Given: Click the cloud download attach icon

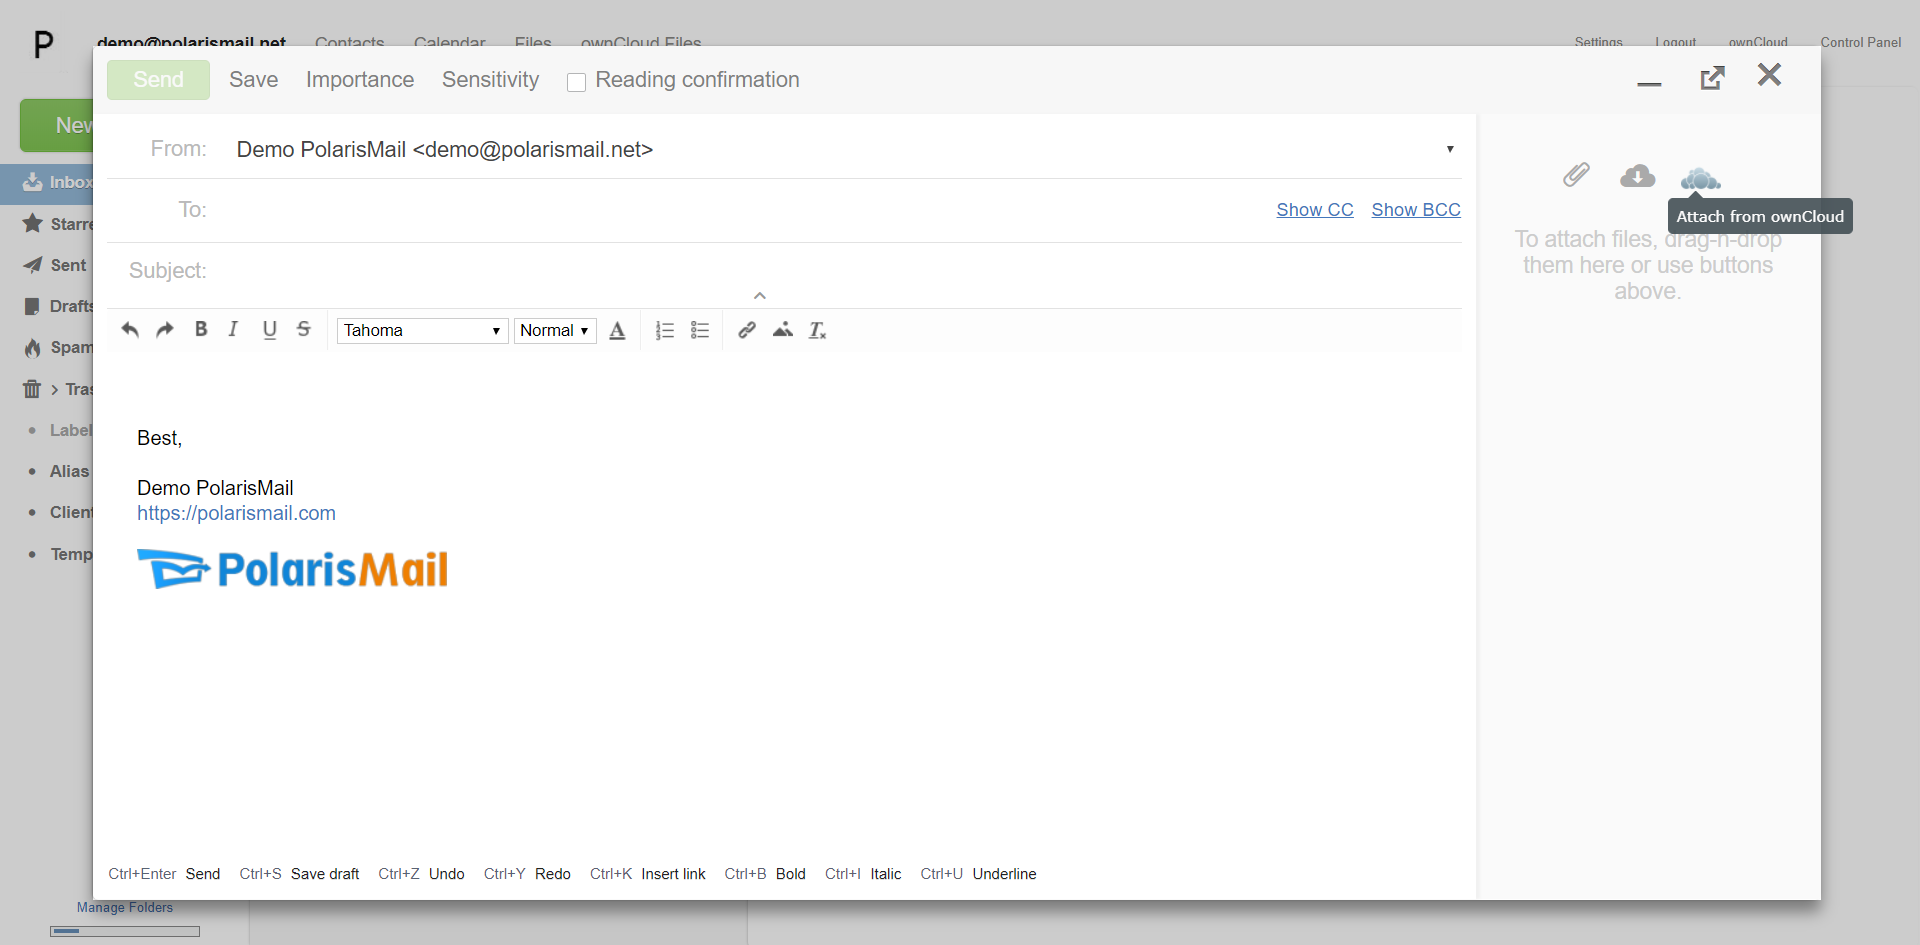Looking at the screenshot, I should pyautogui.click(x=1637, y=176).
